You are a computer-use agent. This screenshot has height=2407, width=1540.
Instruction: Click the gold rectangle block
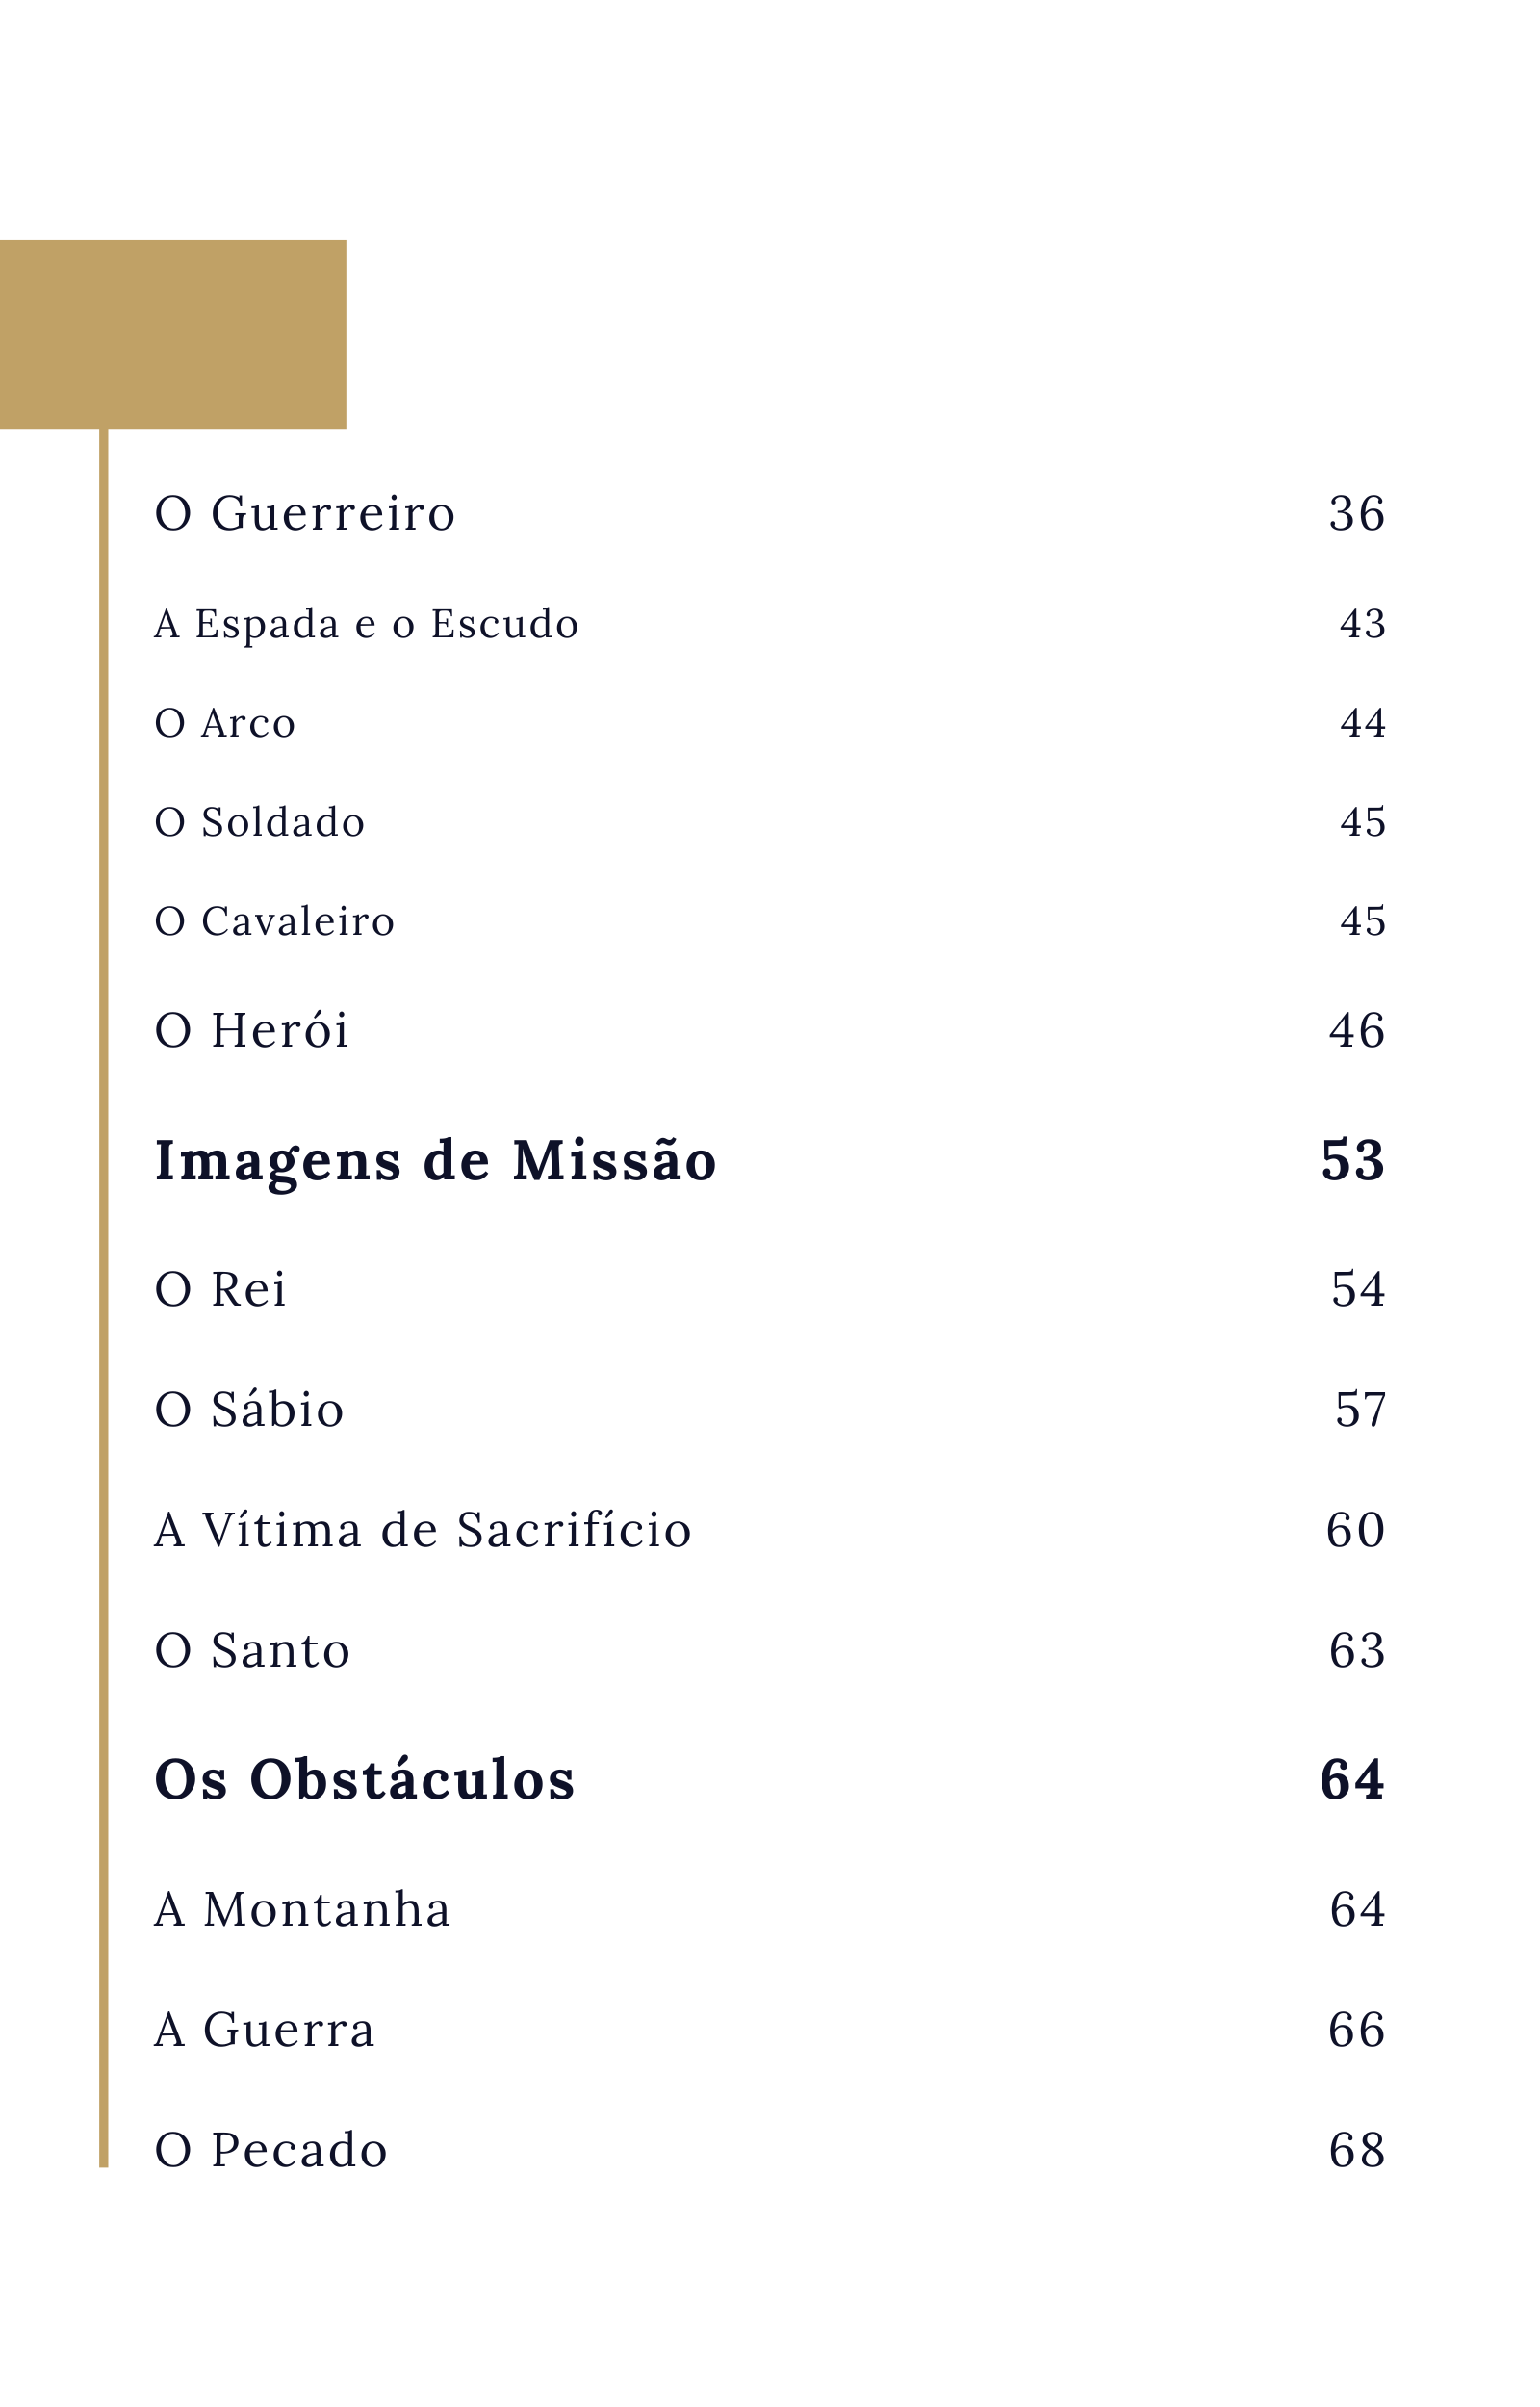click(x=173, y=334)
